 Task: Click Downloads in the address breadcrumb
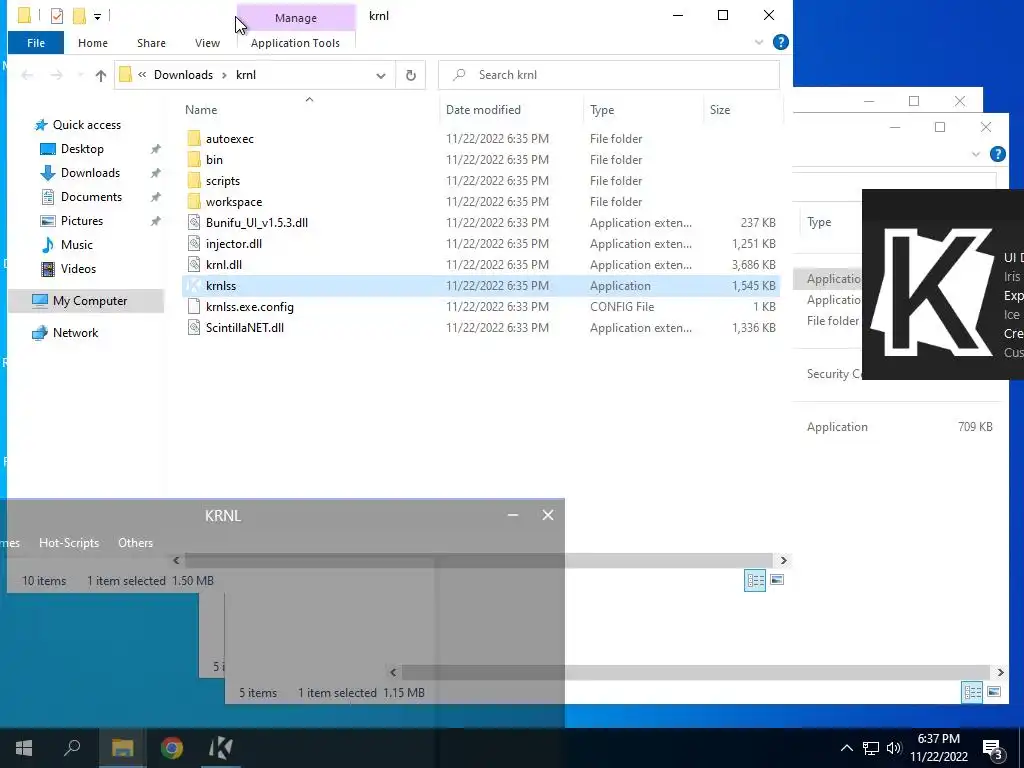click(x=184, y=75)
